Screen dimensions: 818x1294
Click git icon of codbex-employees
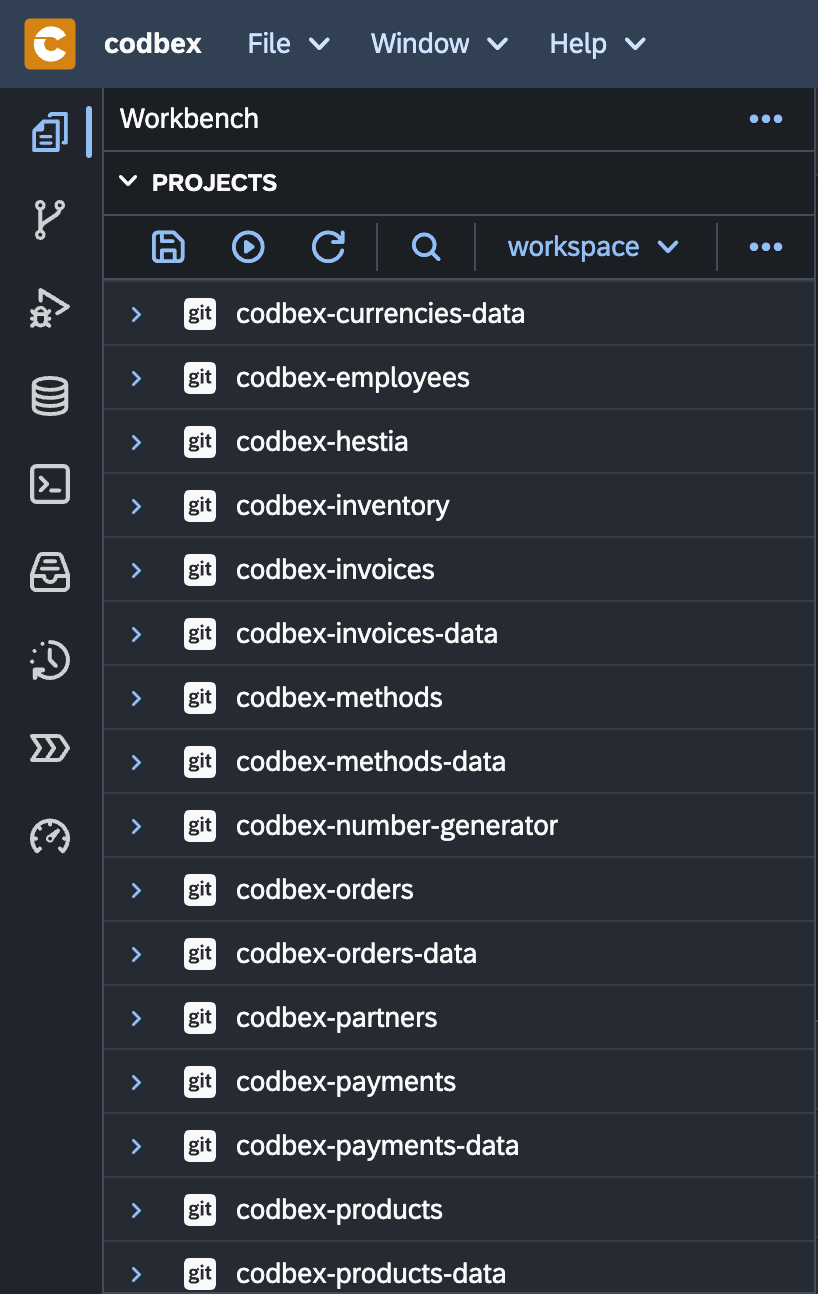pos(200,378)
